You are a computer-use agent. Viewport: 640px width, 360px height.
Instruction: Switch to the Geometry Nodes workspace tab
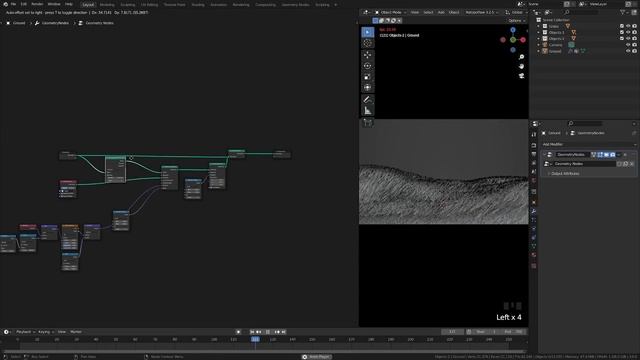point(295,4)
